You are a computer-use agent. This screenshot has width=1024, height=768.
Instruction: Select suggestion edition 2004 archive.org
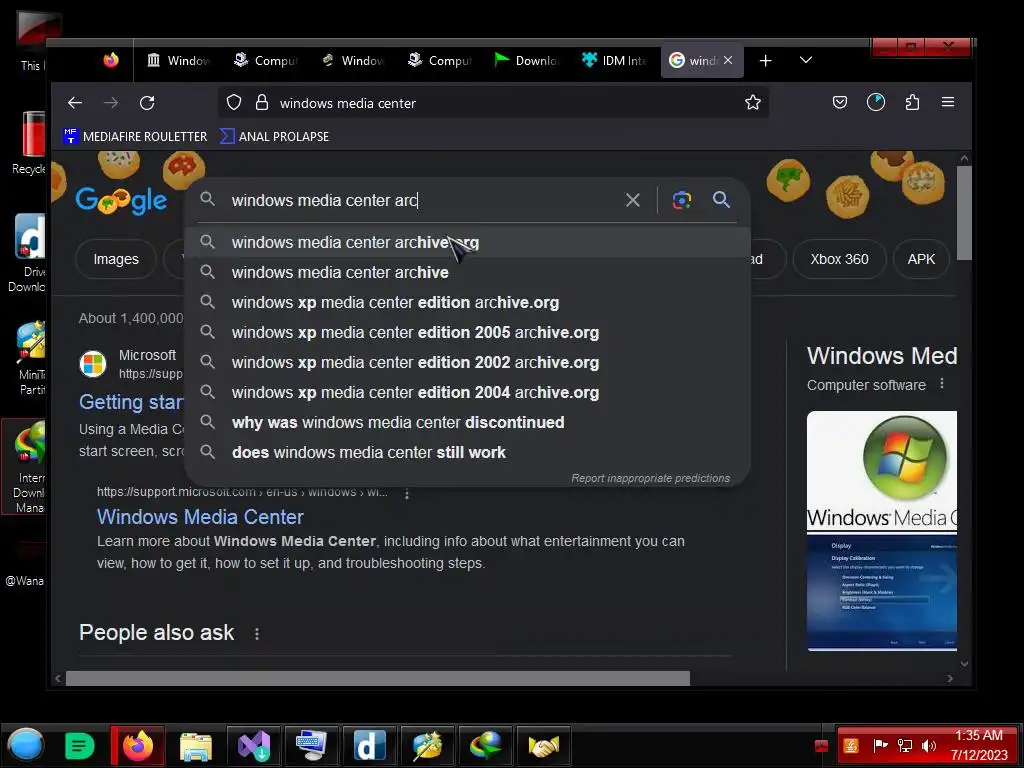tap(468, 392)
